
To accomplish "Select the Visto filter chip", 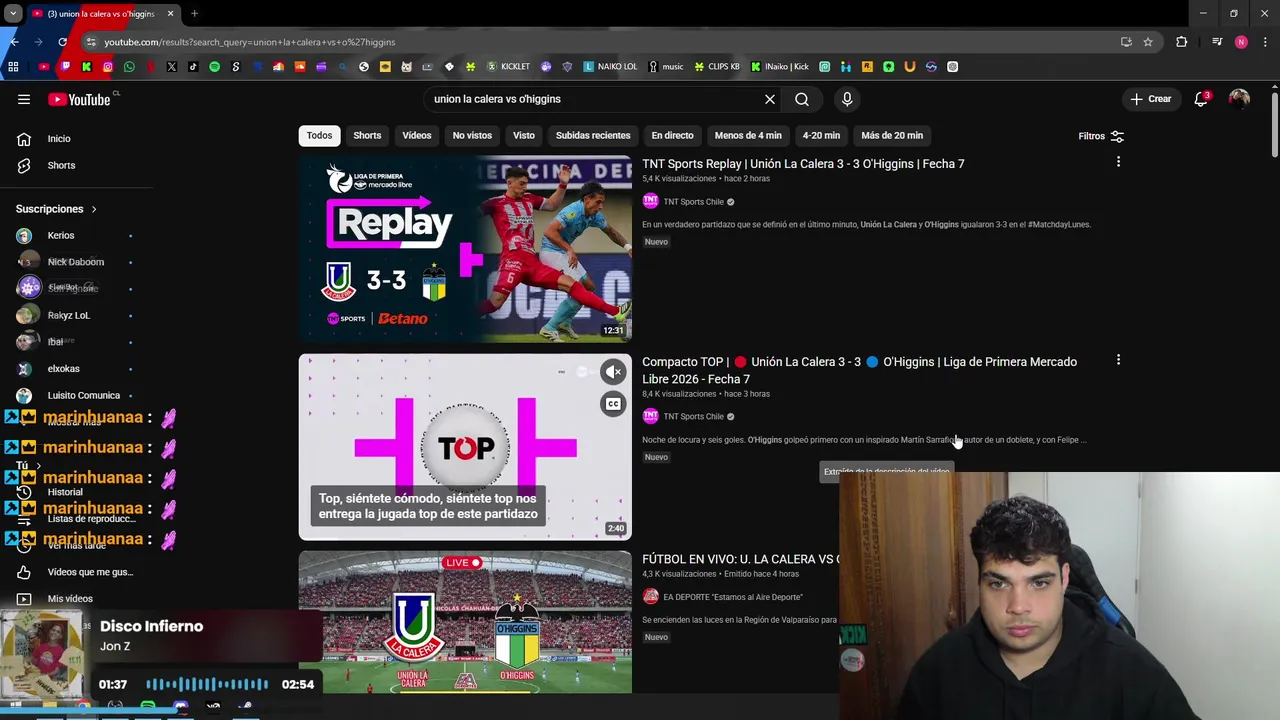I will (524, 135).
